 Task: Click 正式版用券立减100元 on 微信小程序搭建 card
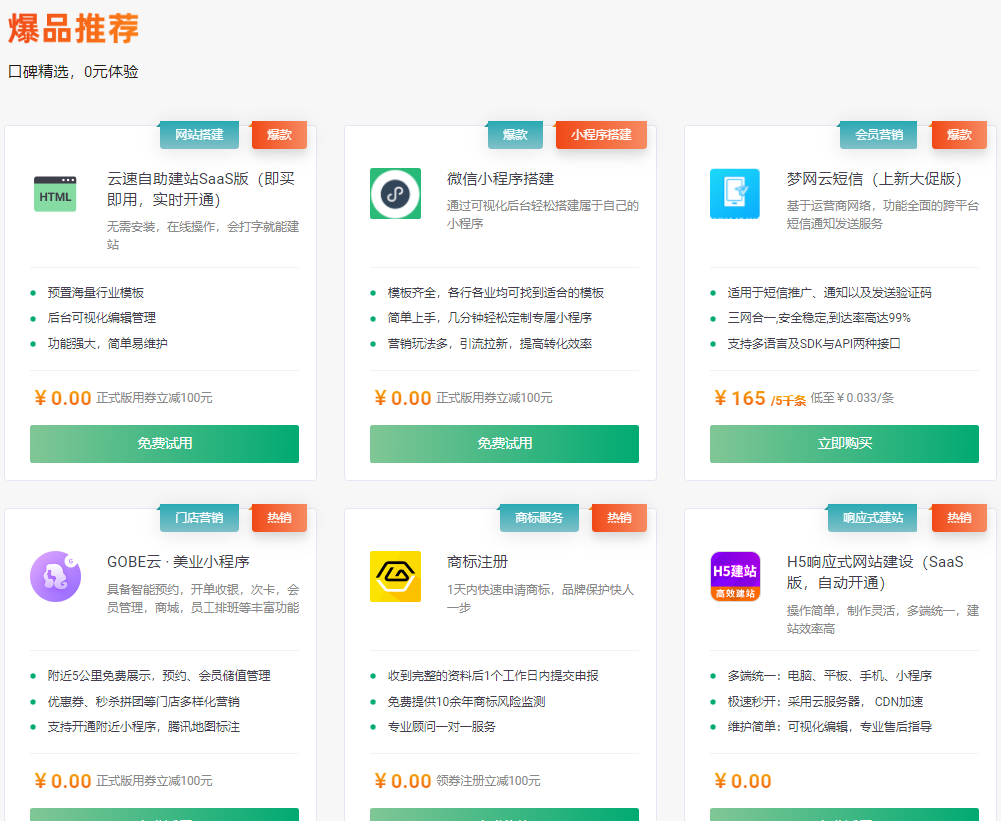coord(494,398)
